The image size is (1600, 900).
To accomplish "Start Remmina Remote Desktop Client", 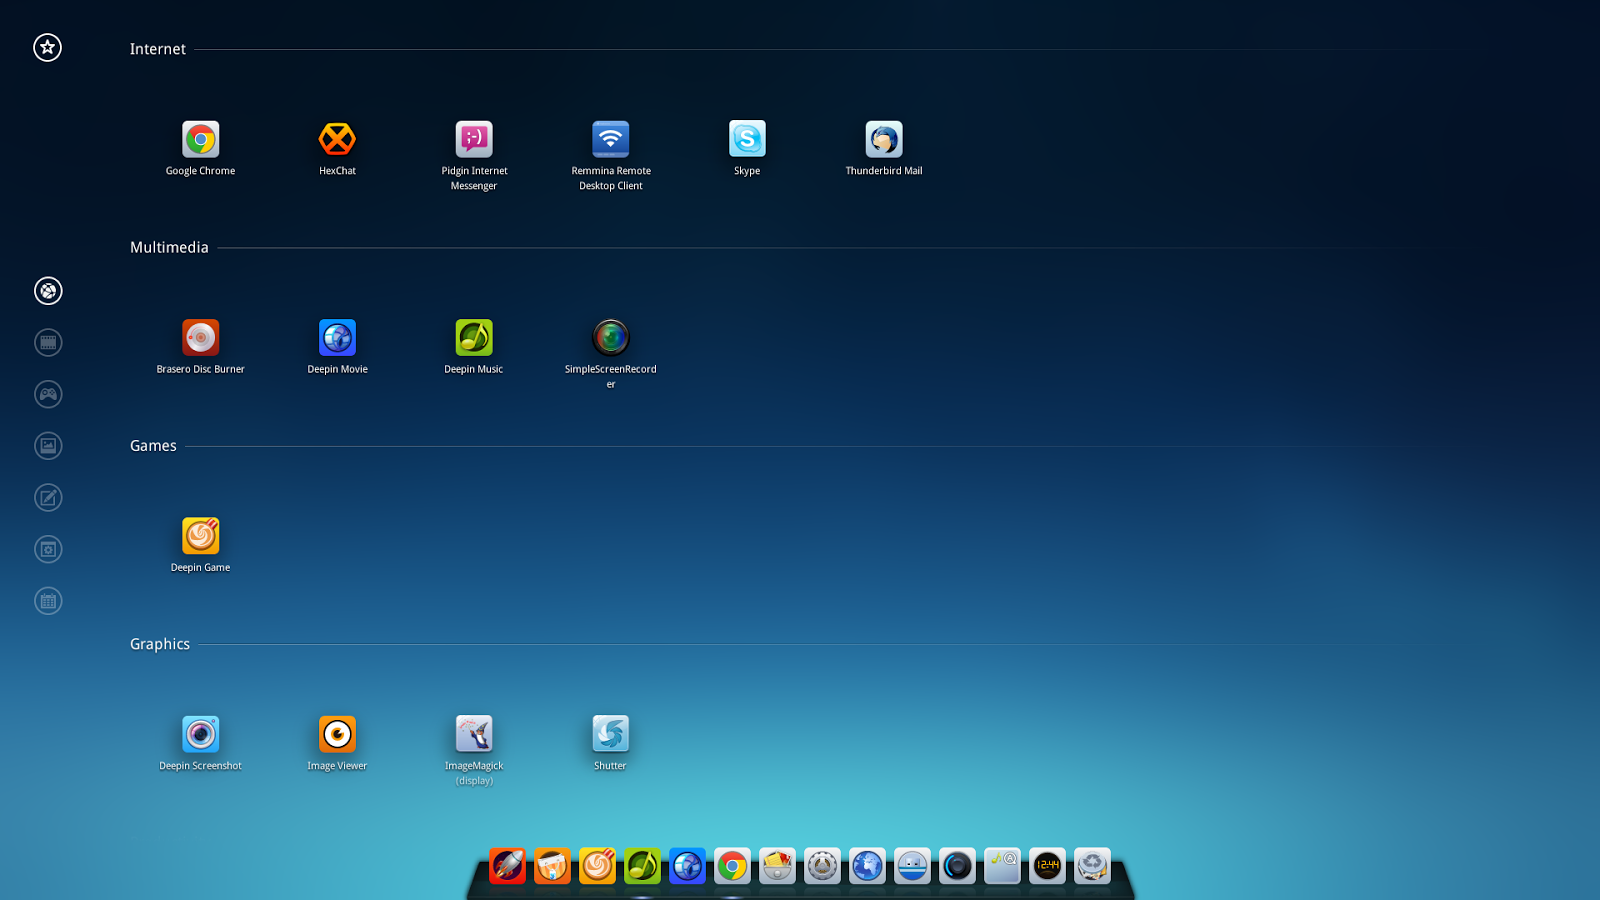I will [x=610, y=140].
